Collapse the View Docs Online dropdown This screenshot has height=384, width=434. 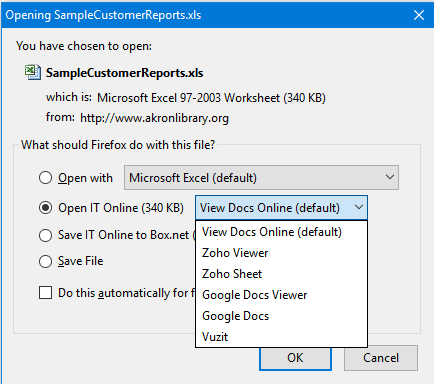pyautogui.click(x=281, y=208)
